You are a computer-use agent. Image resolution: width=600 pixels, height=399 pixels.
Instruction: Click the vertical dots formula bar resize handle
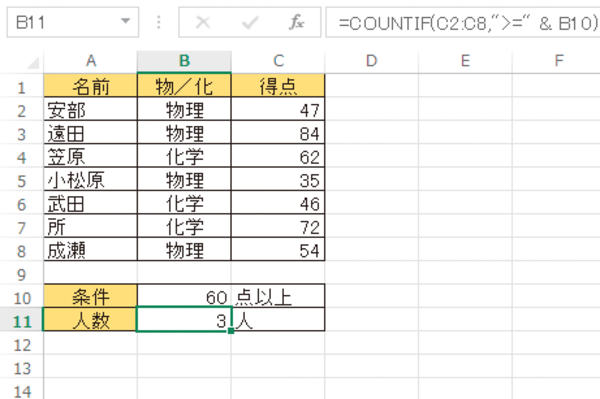point(159,23)
